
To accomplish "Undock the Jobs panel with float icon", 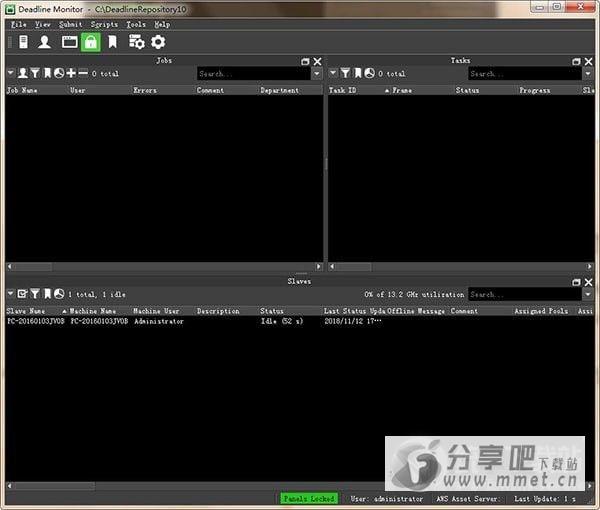I will (x=305, y=61).
